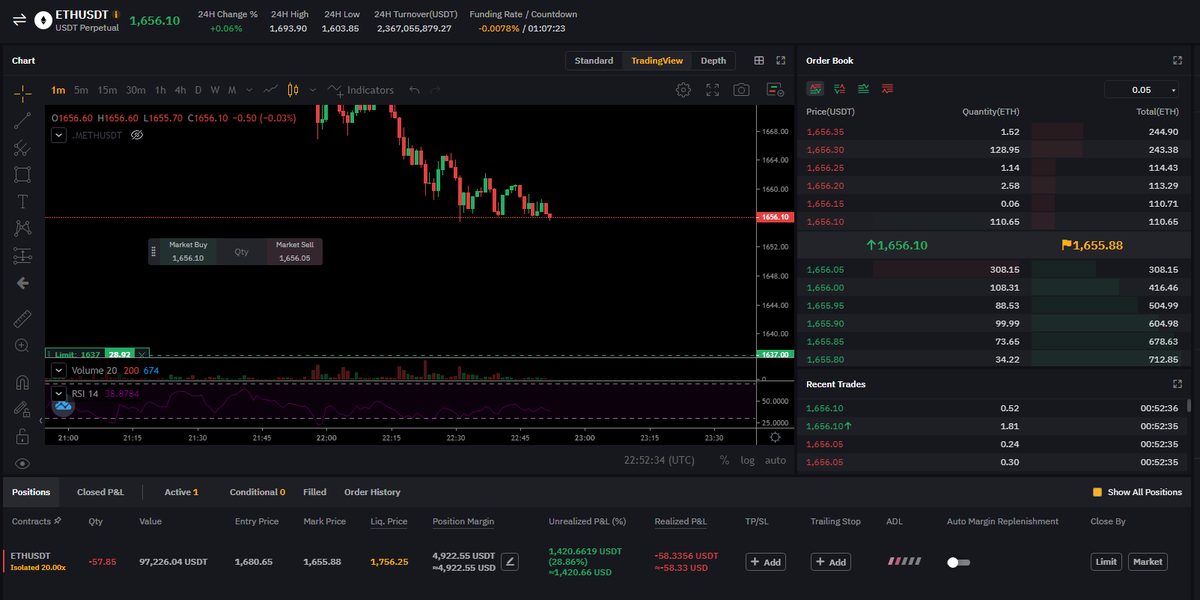1200x600 pixels.
Task: Switch to Standard chart view
Action: (x=593, y=61)
